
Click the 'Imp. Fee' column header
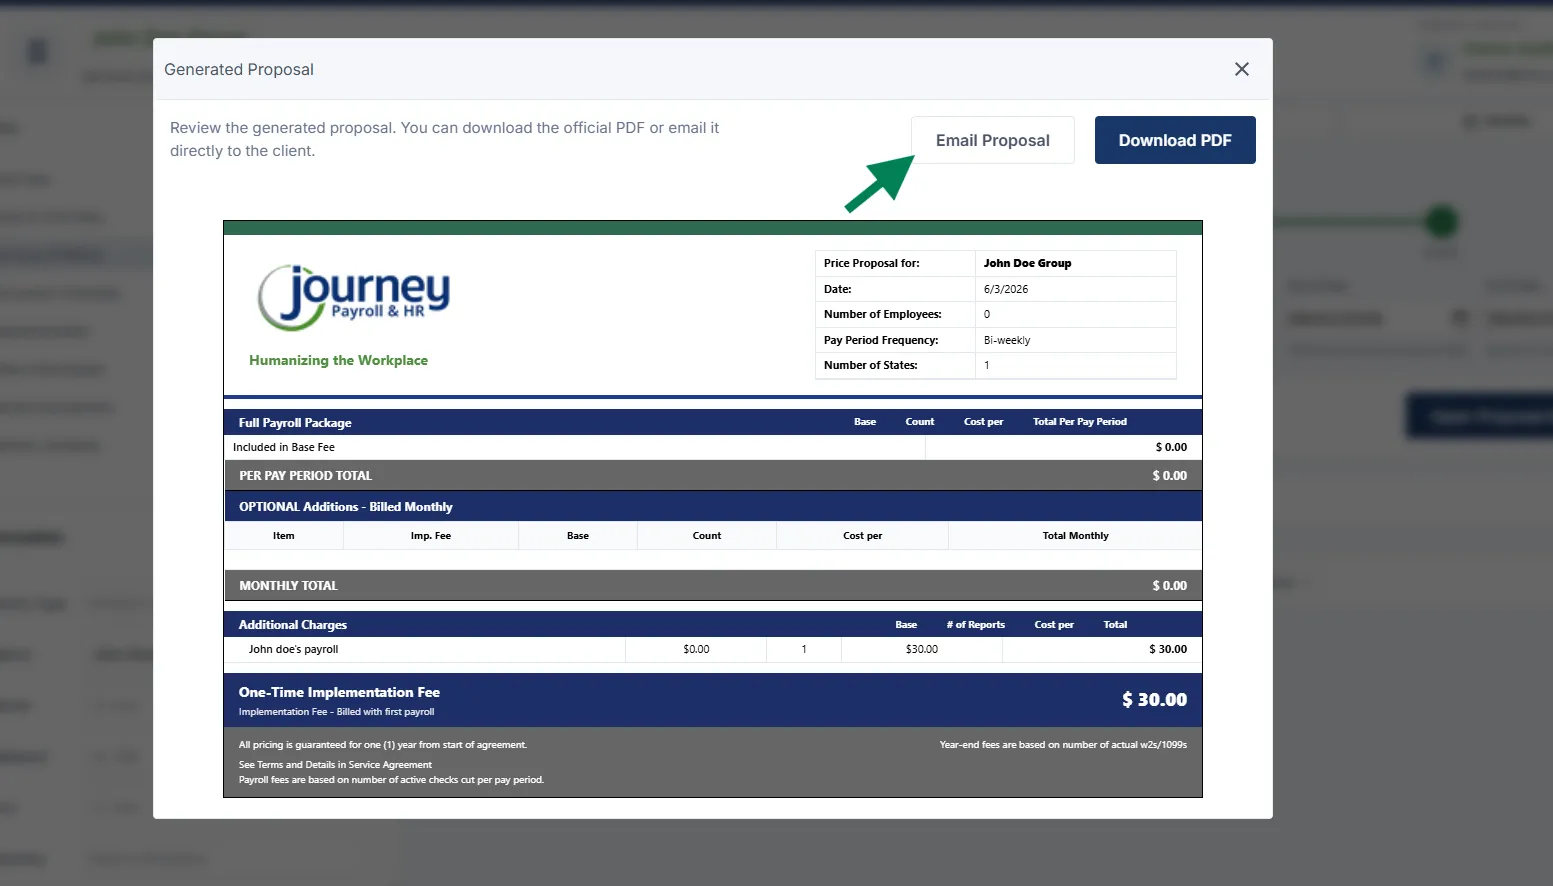(x=430, y=536)
